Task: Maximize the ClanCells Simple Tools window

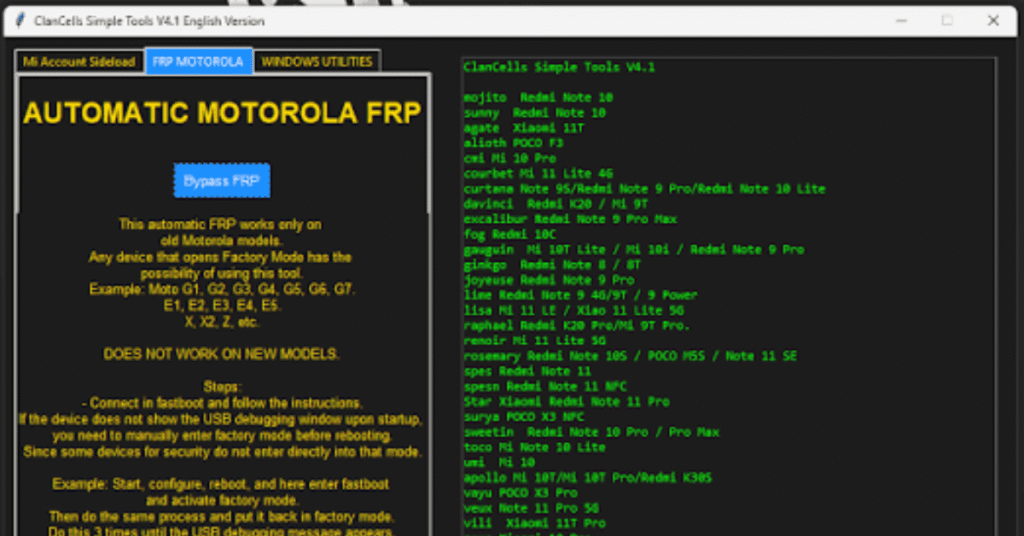Action: coord(947,21)
